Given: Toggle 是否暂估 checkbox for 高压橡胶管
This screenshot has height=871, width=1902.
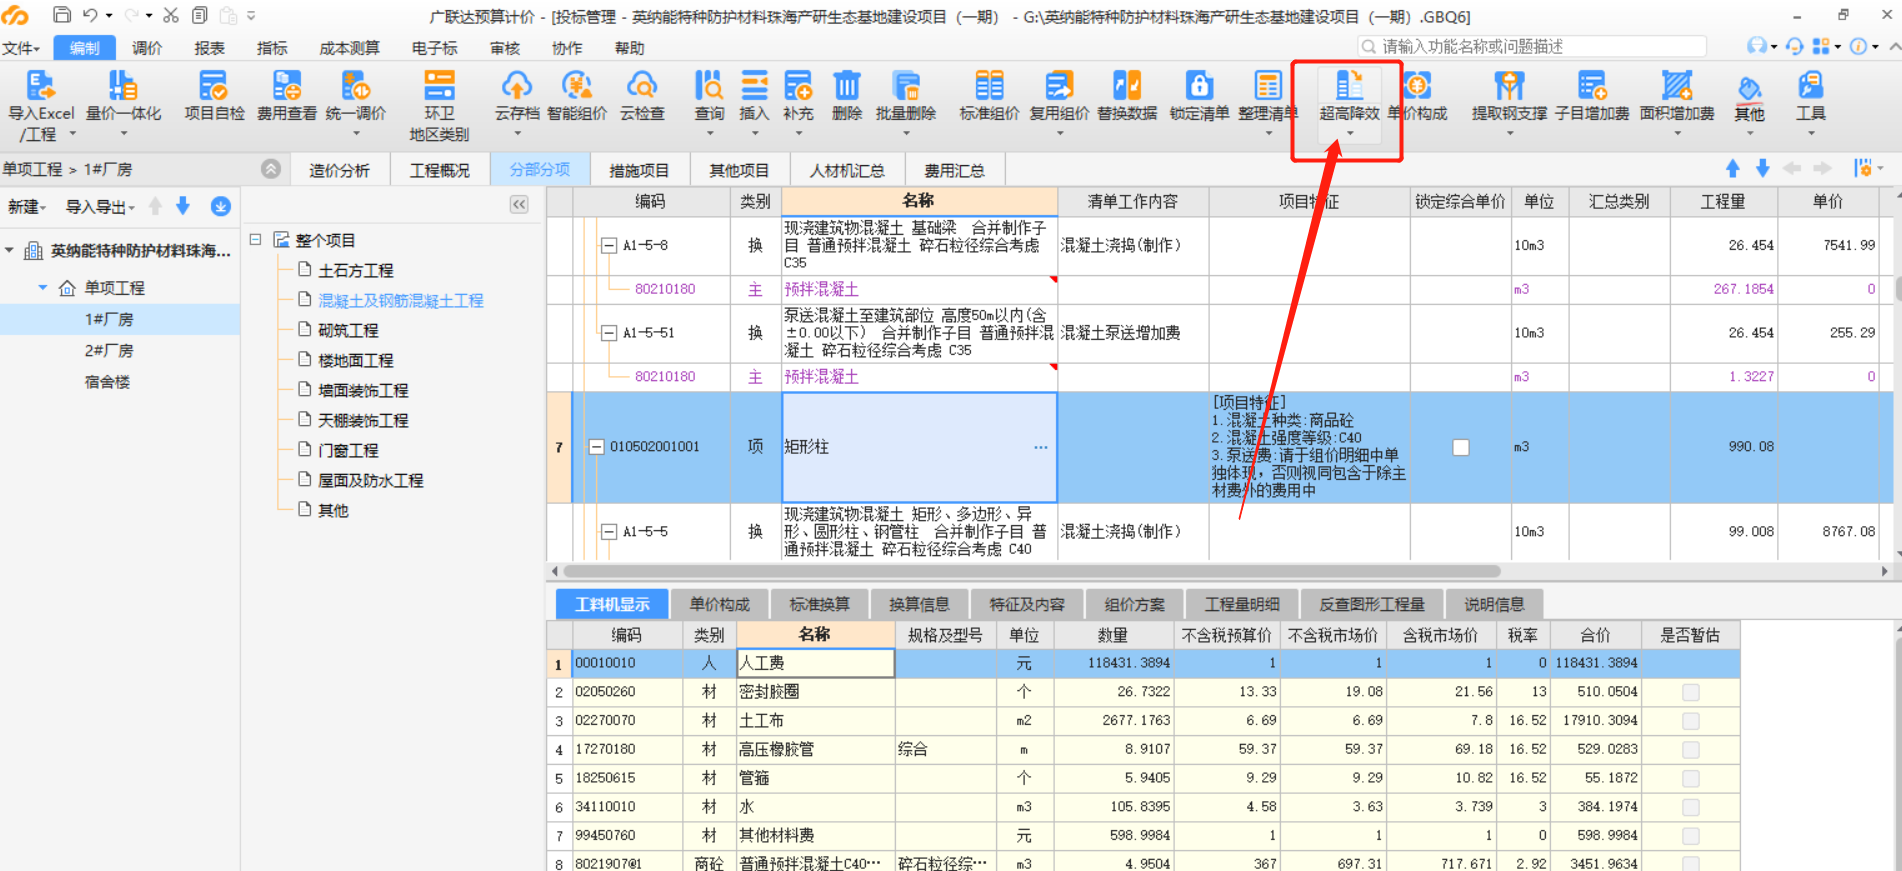Looking at the screenshot, I should [1691, 749].
